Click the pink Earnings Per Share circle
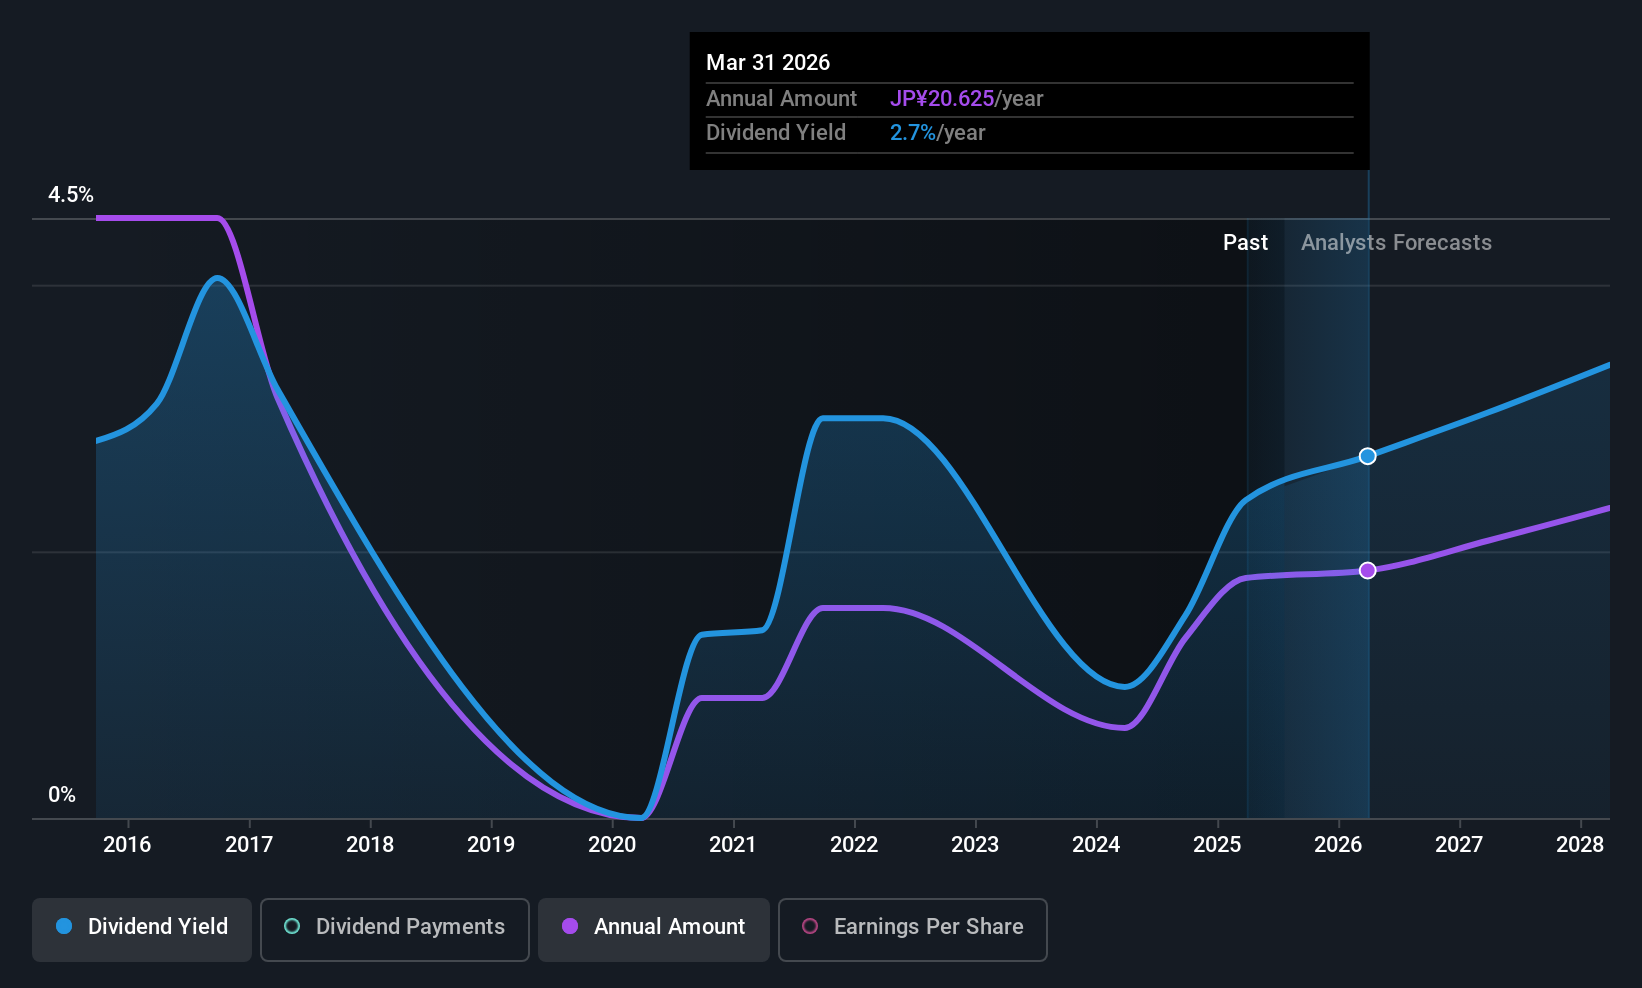1642x988 pixels. [x=810, y=926]
